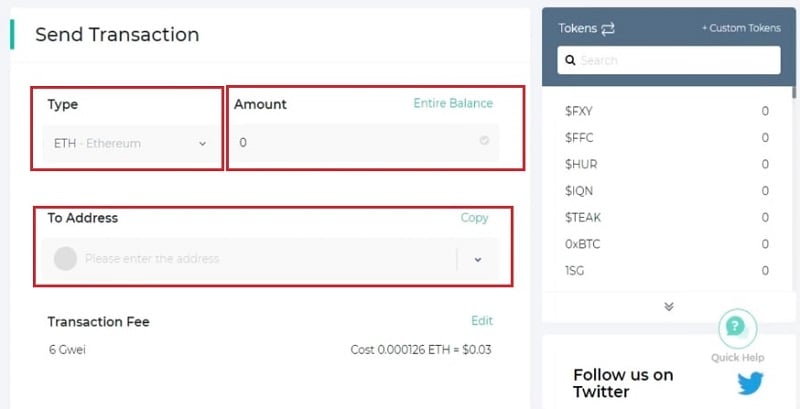This screenshot has height=409, width=800.
Task: Click the search magnifier icon in Tokens
Action: click(570, 60)
